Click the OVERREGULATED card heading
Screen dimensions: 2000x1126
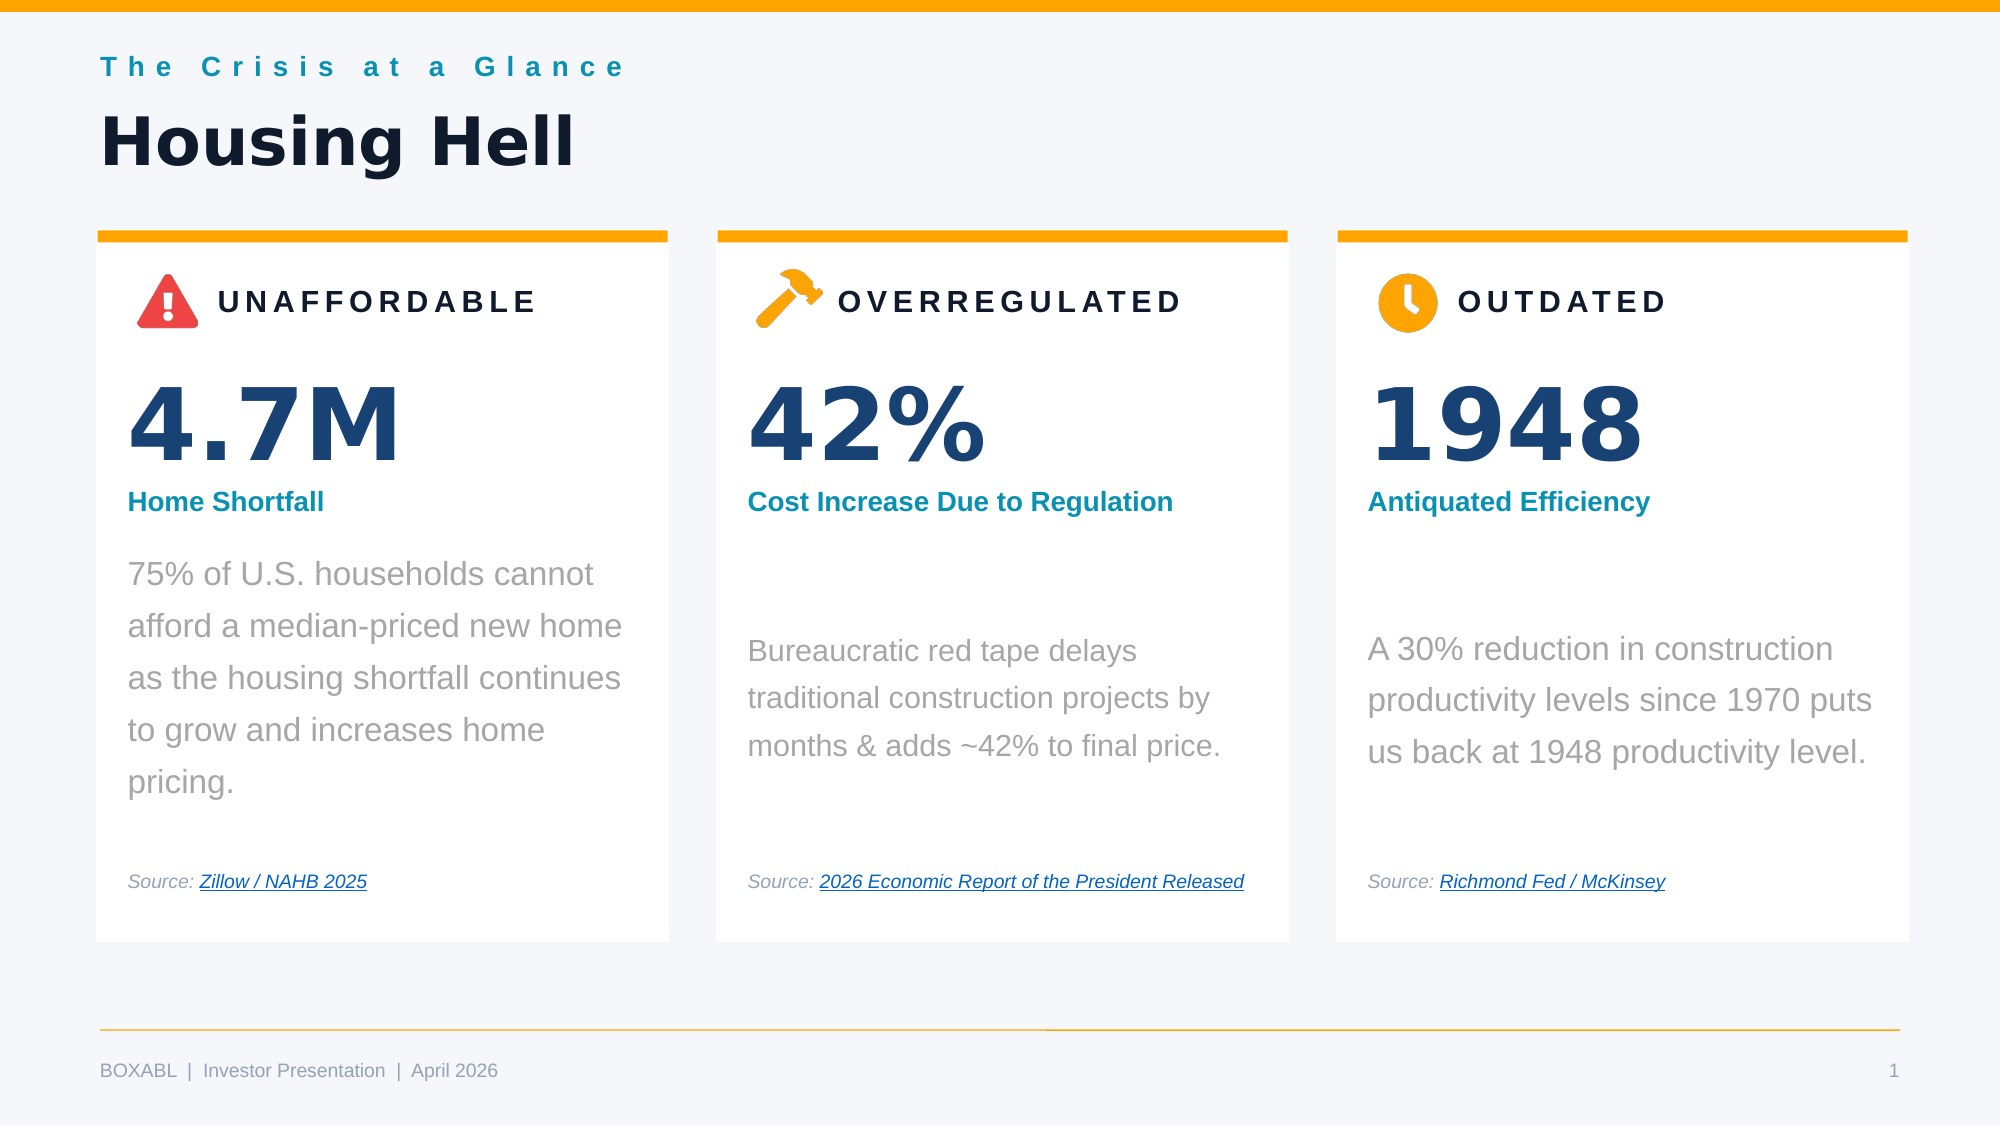coord(1010,302)
